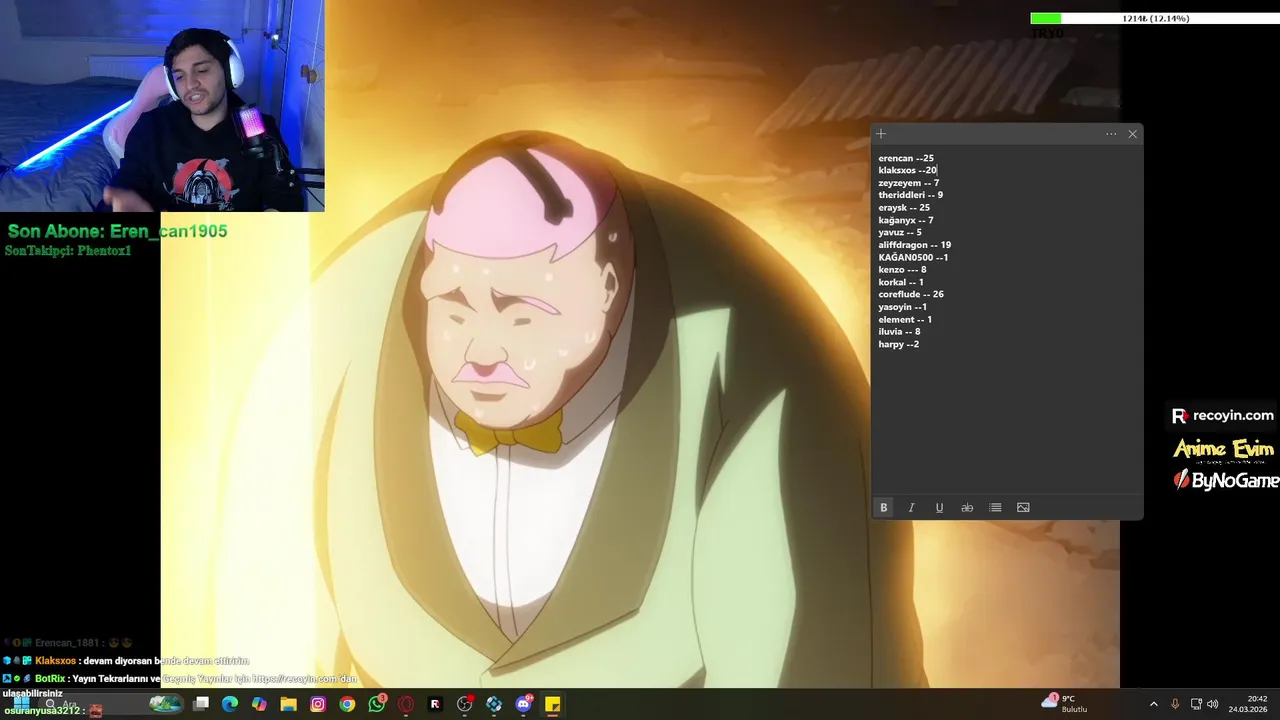
Task: Open Discord from the taskbar
Action: [524, 704]
